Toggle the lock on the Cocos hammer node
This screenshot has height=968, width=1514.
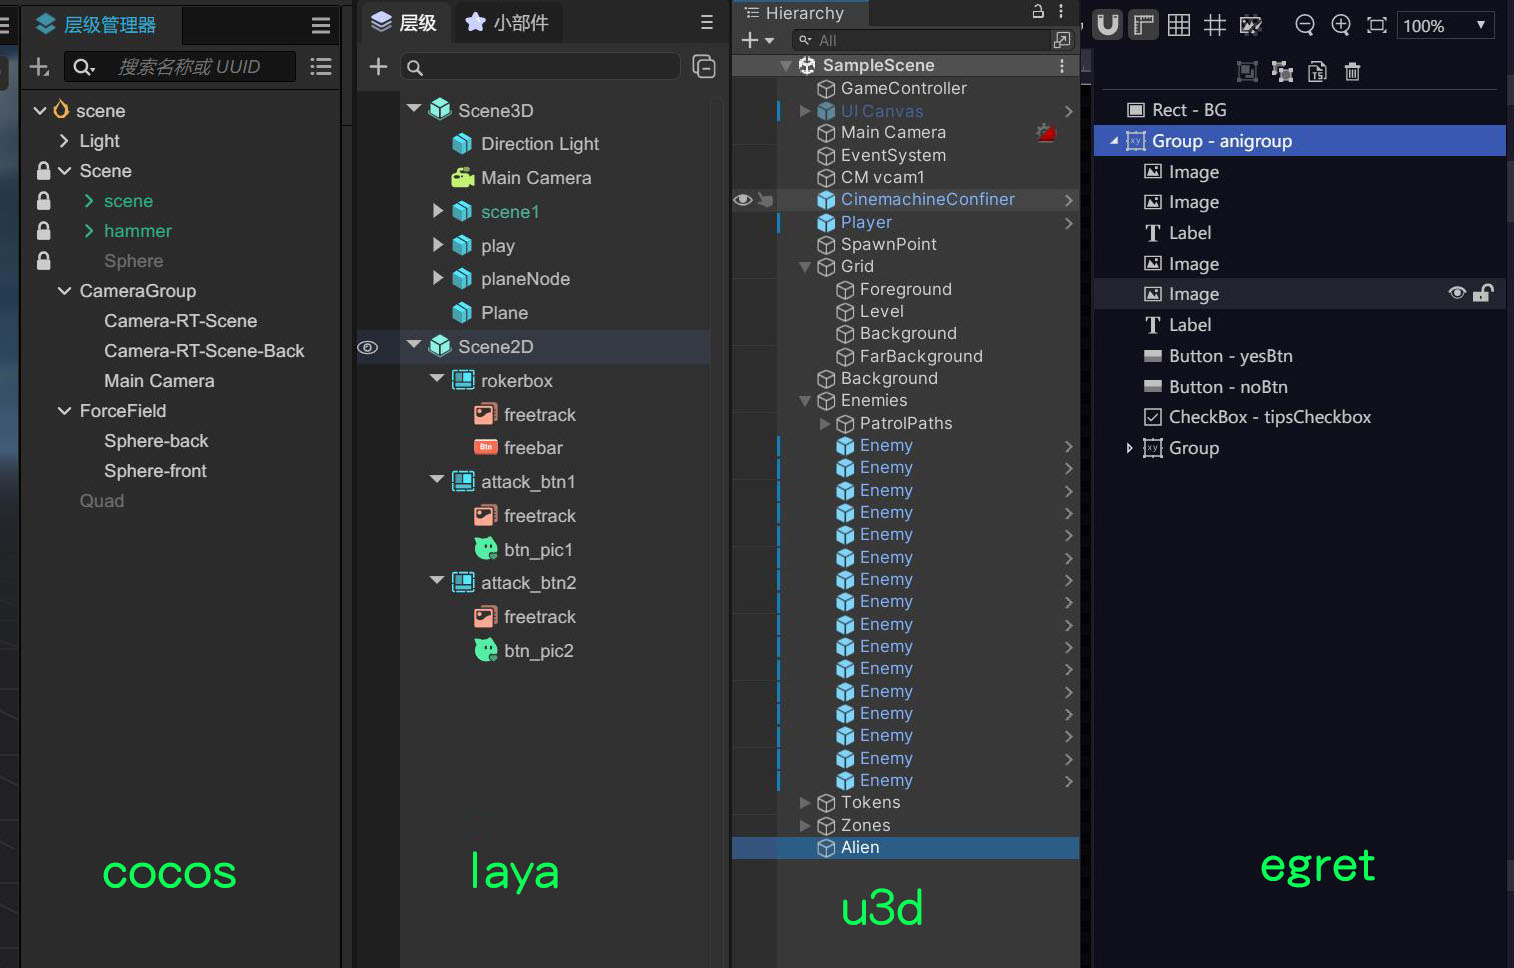43,231
